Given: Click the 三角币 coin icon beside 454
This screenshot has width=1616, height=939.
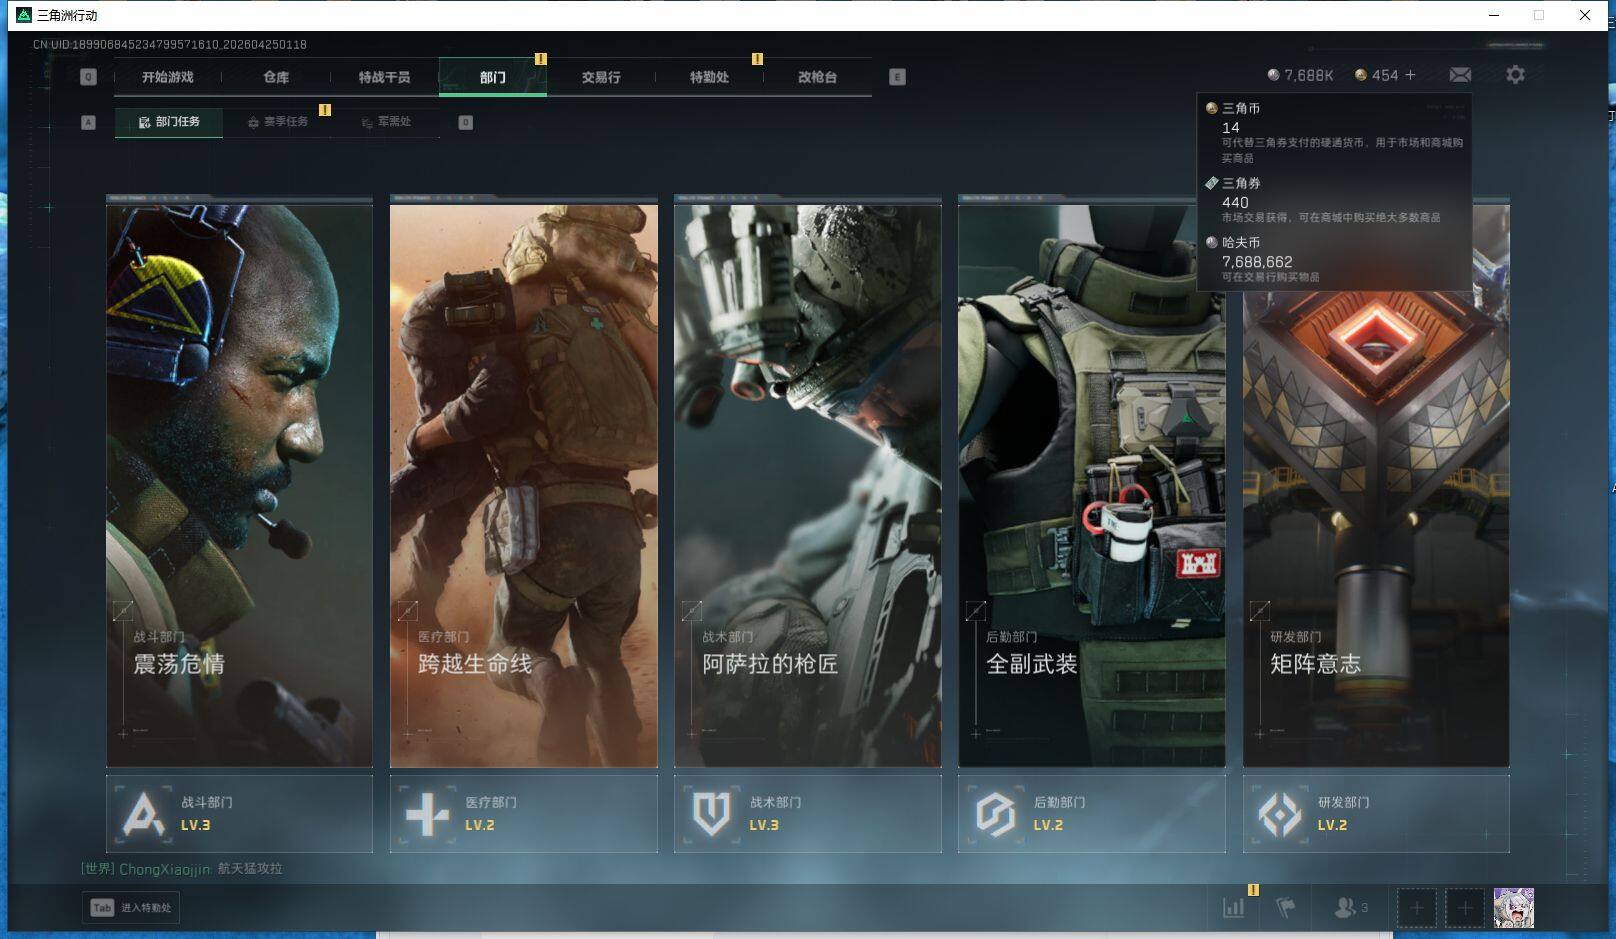Looking at the screenshot, I should (x=1360, y=75).
